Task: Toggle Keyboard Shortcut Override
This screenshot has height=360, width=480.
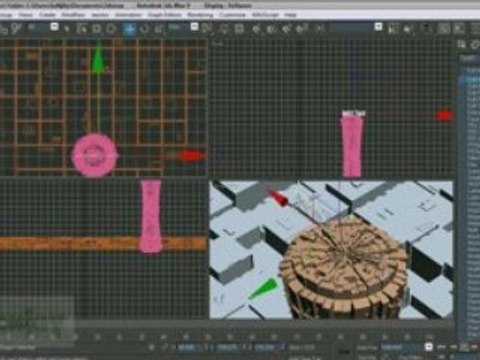Action: tap(239, 29)
